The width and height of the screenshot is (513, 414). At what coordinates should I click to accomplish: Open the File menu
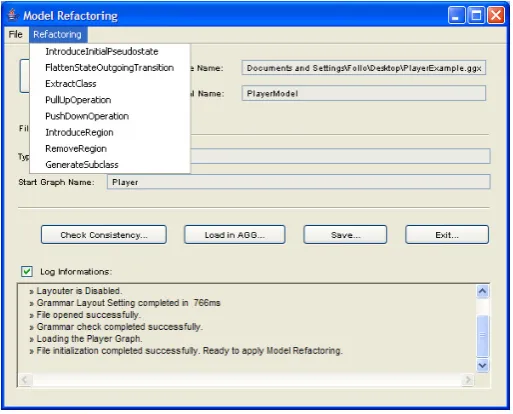point(16,34)
